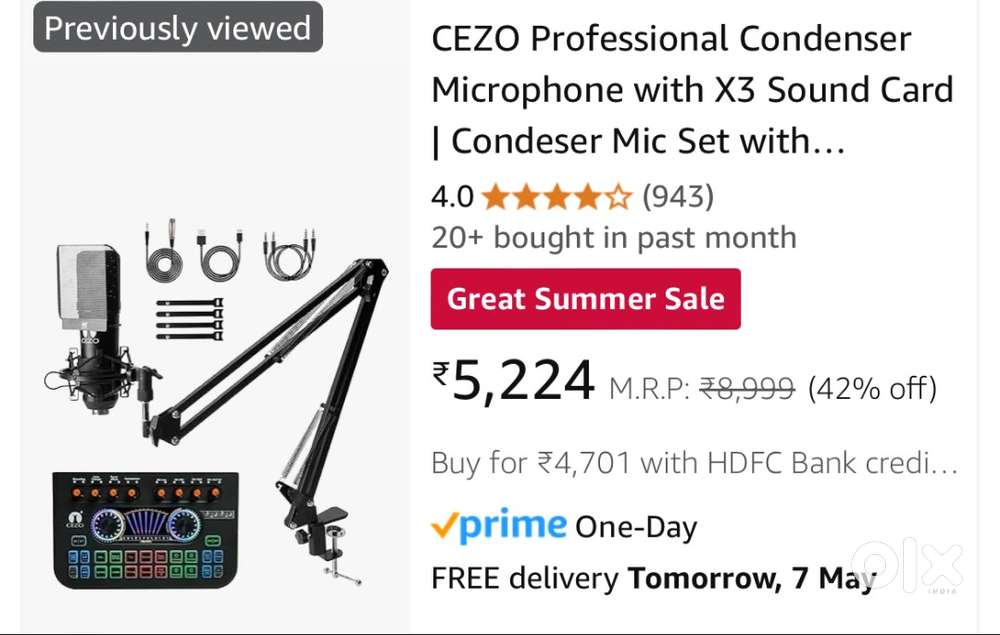Click the FREE delivery Tomorrow, 7 May text
The width and height of the screenshot is (1000, 635).
(x=653, y=578)
